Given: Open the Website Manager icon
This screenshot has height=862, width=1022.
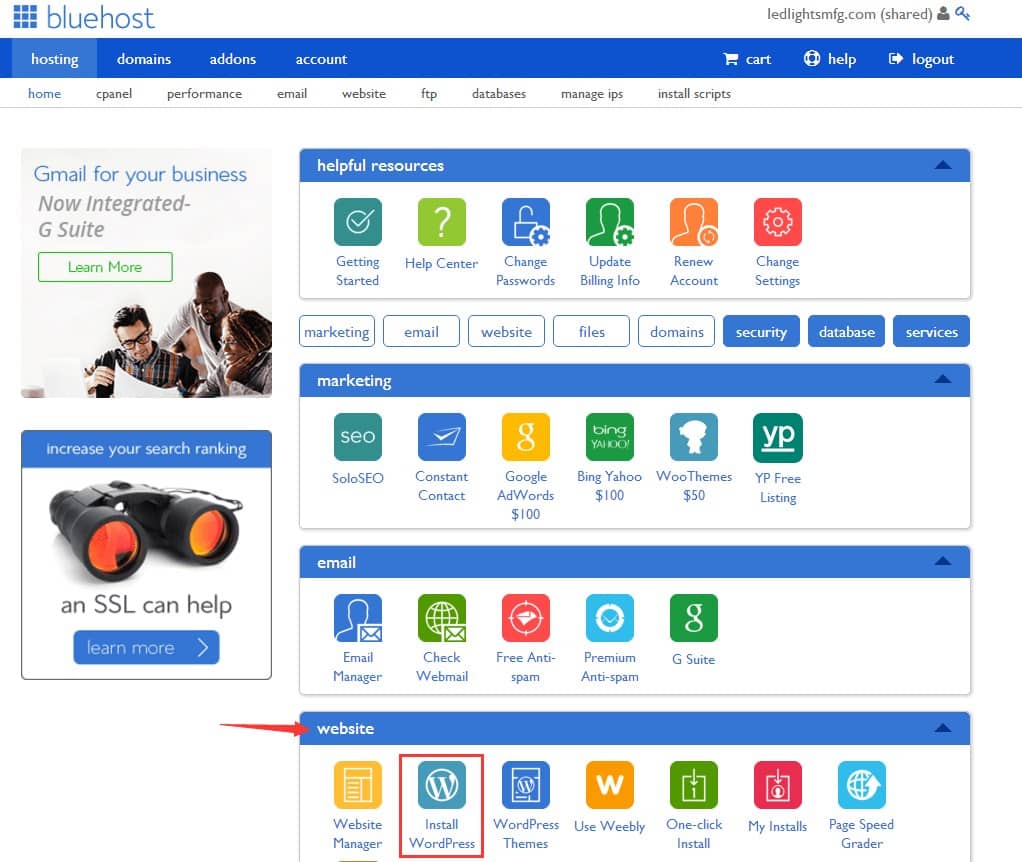Looking at the screenshot, I should click(x=357, y=786).
